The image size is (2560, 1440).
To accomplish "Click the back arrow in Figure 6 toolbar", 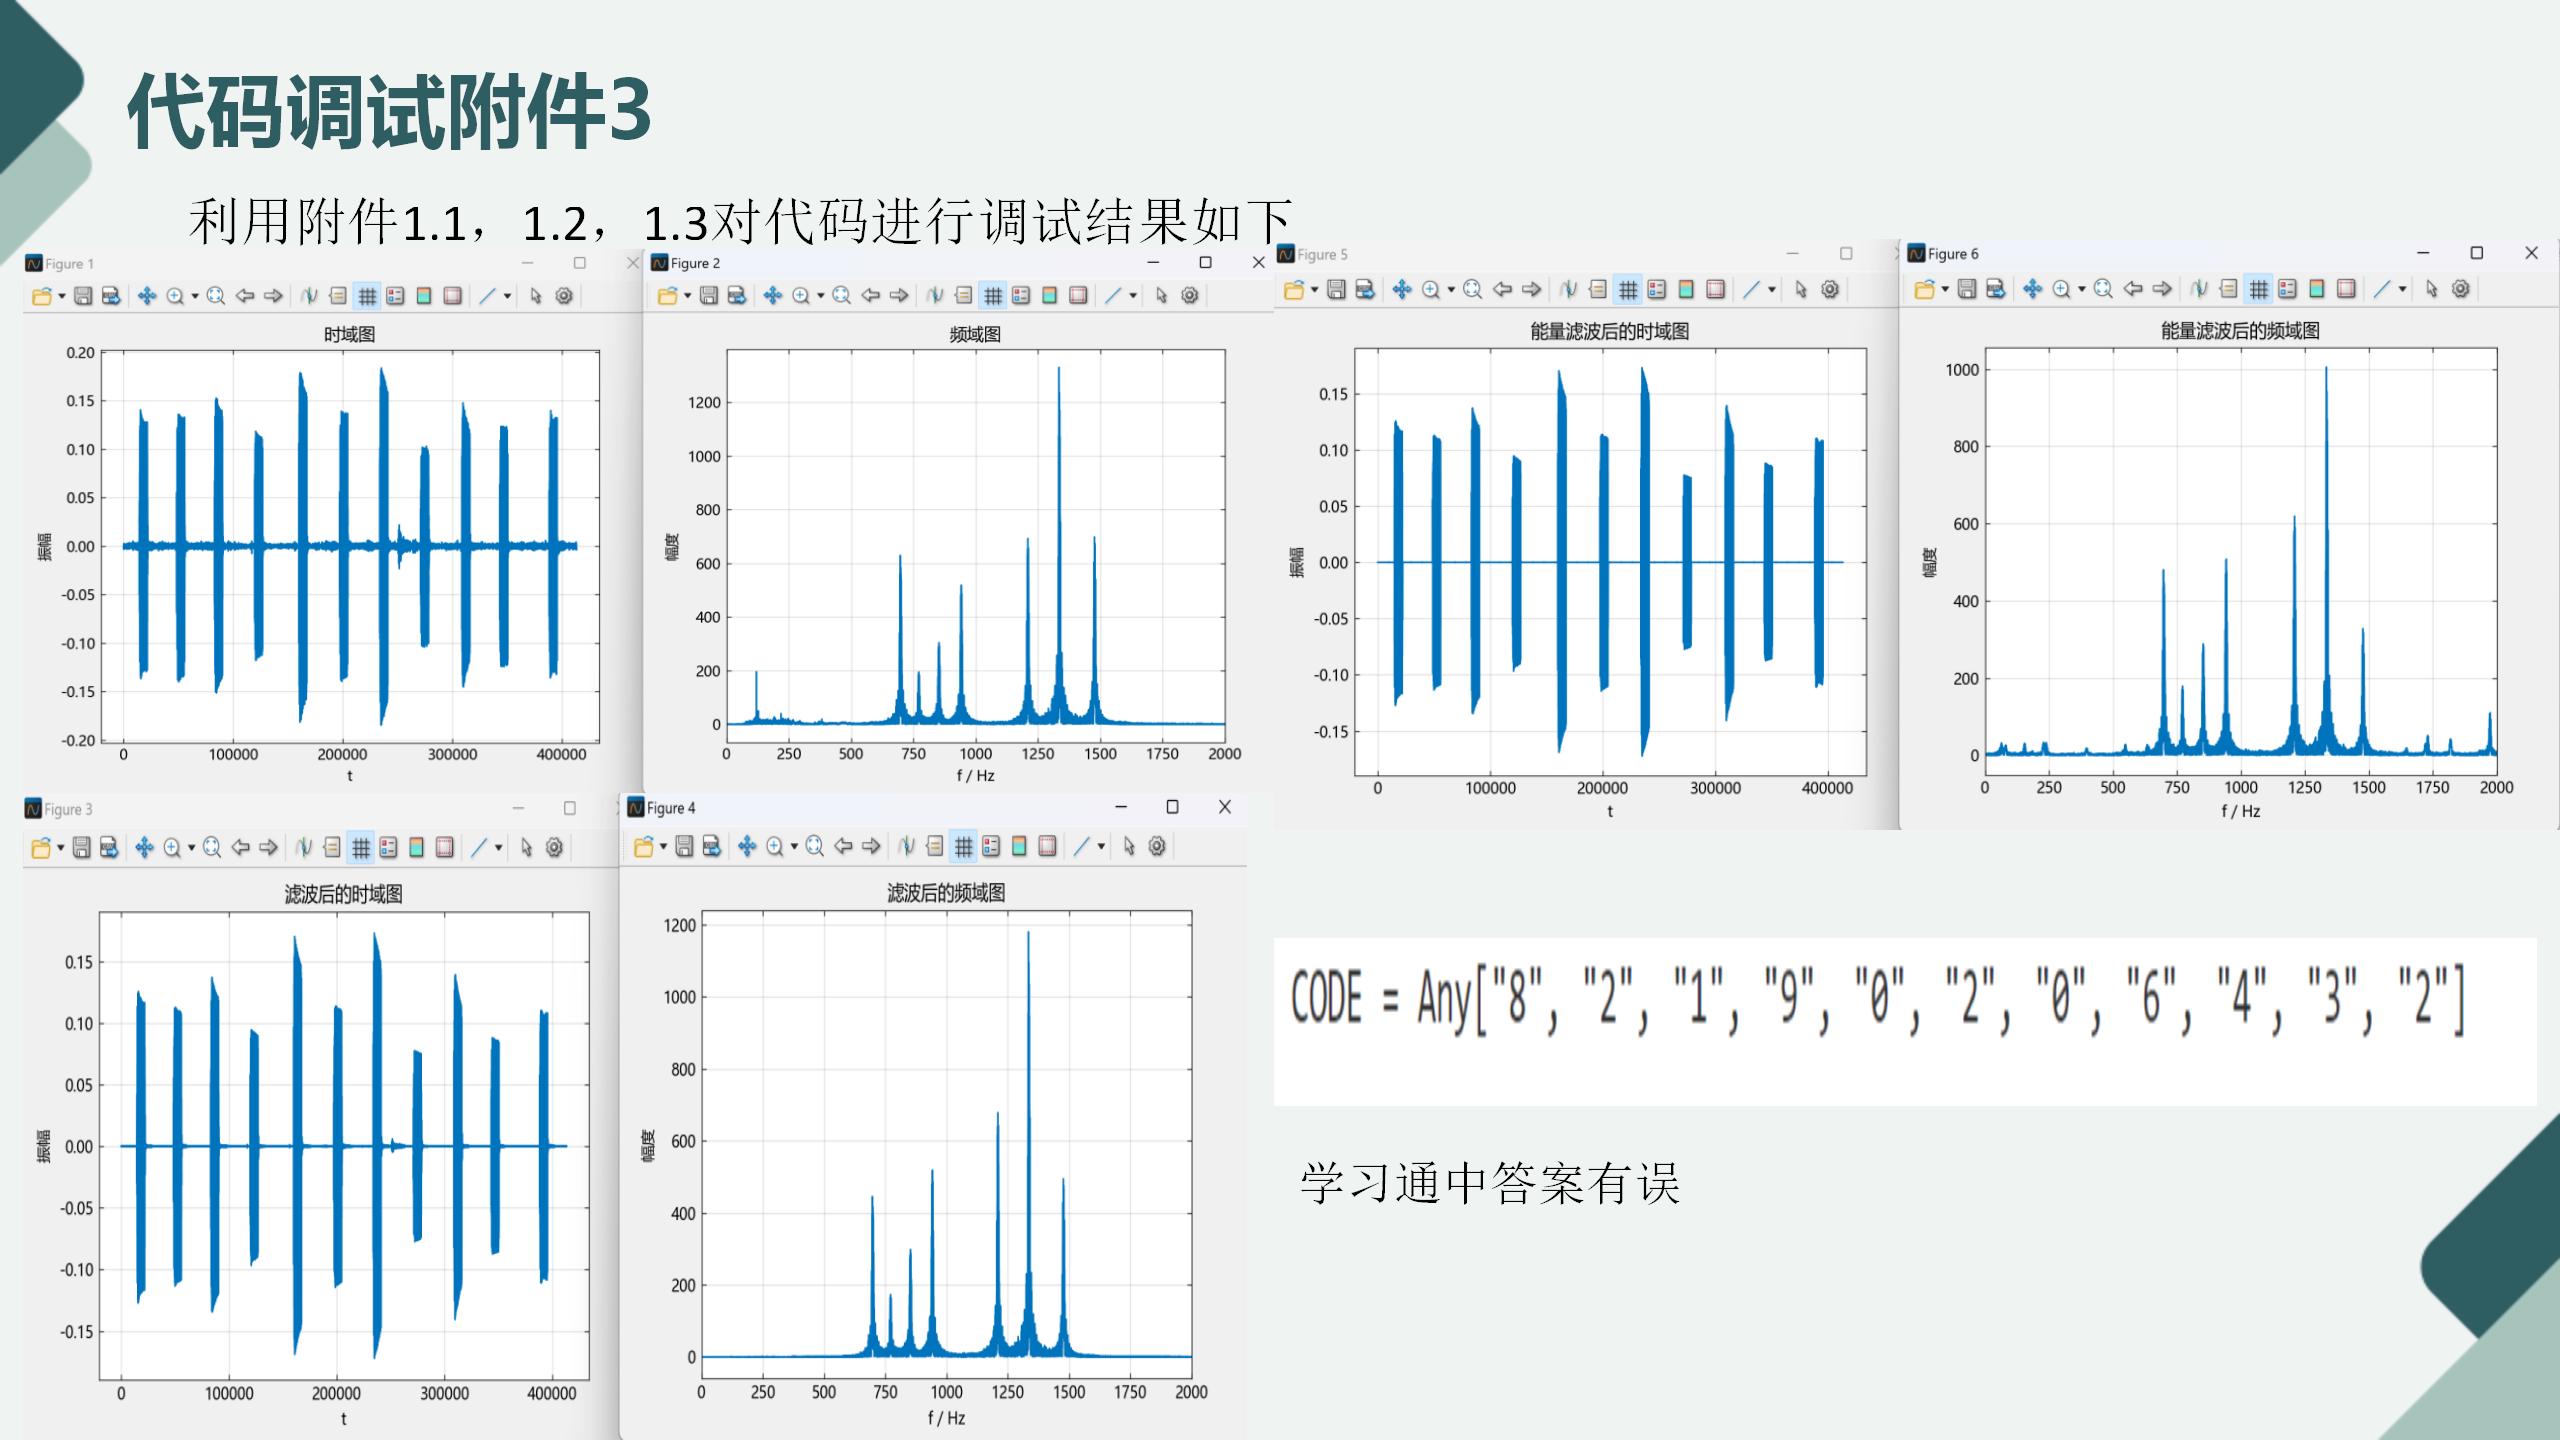I will [2132, 289].
